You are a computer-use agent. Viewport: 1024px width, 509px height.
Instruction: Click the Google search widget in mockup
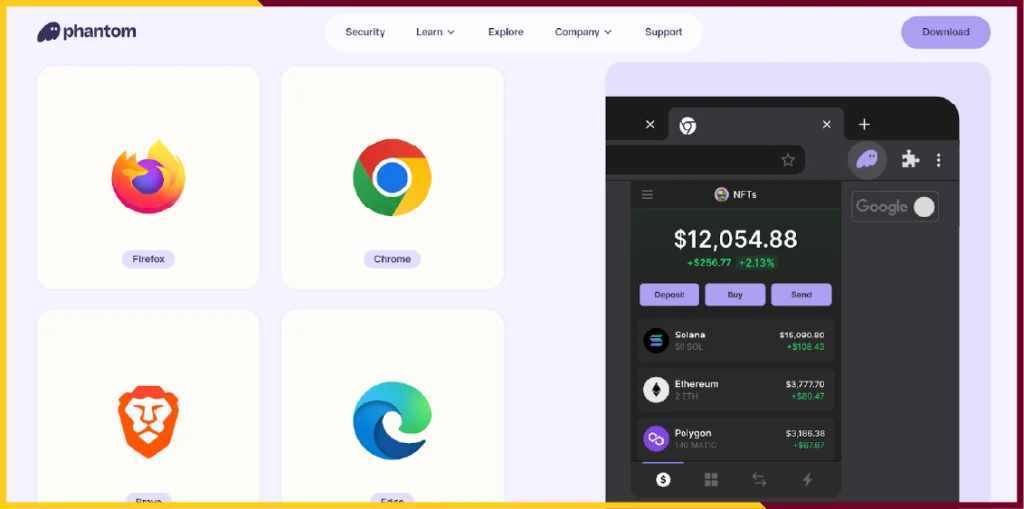tap(895, 206)
